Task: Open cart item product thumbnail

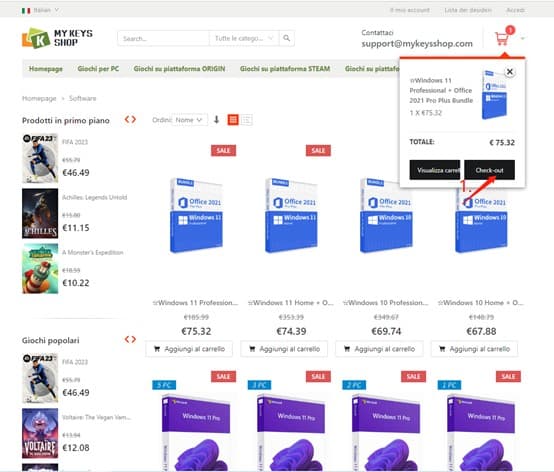Action: pos(494,95)
